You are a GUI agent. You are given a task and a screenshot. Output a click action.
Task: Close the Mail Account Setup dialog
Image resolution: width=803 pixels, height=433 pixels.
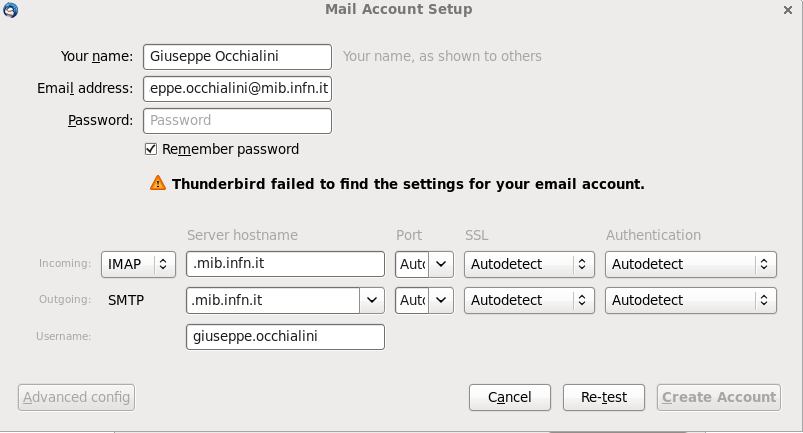pyautogui.click(x=788, y=10)
